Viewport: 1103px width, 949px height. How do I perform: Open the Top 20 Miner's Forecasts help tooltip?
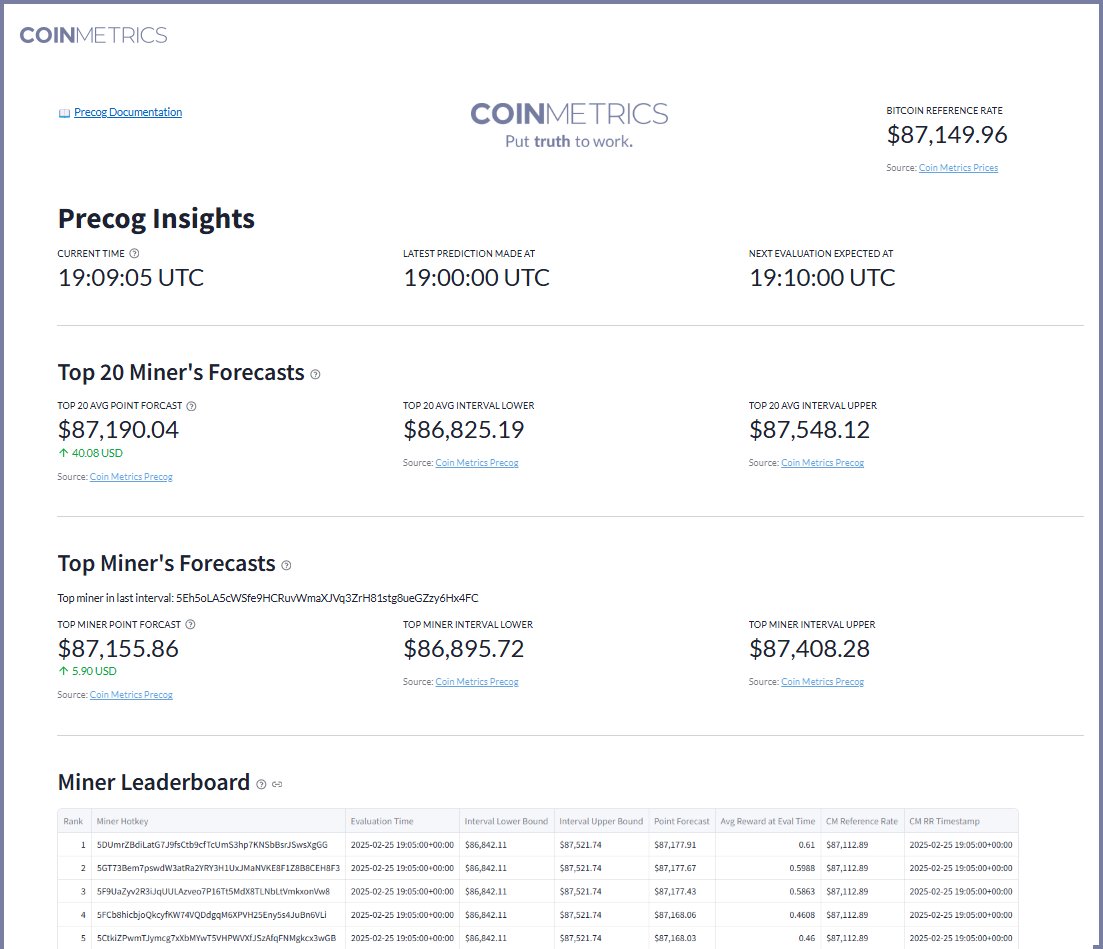tap(315, 373)
